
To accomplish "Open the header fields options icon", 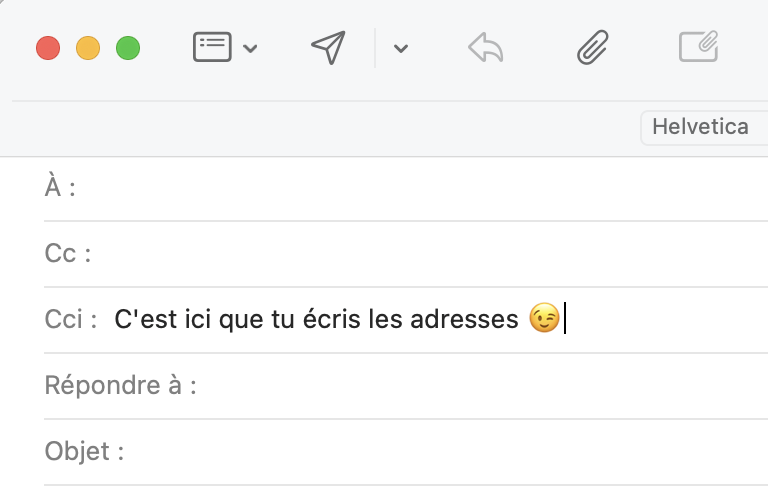I will pos(212,47).
